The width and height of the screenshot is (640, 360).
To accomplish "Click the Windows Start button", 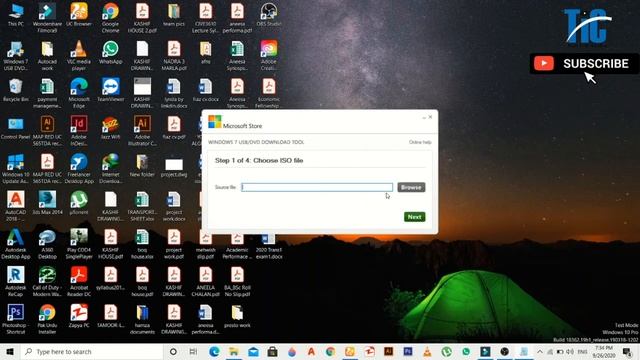I will pos(10,351).
